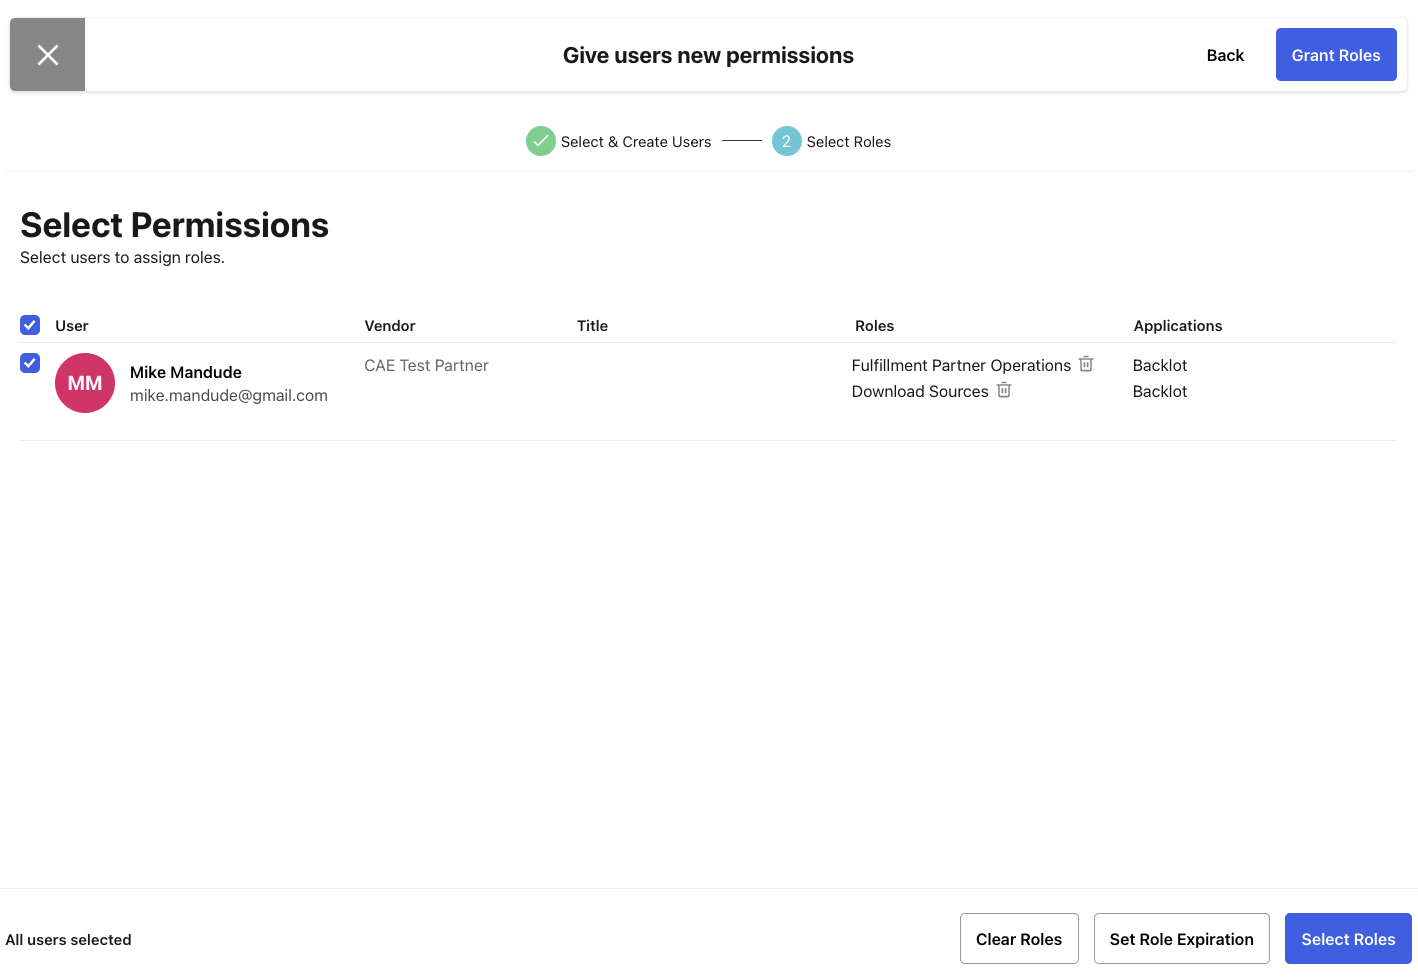Click the step 2 Select Roles circle
Viewport: 1418px width, 980px height.
tap(787, 141)
